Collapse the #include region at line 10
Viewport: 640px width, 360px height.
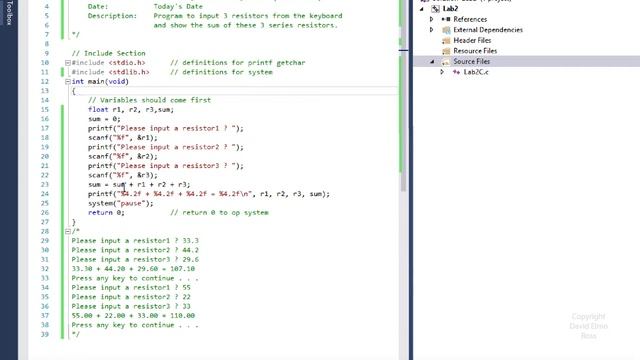(x=68, y=63)
